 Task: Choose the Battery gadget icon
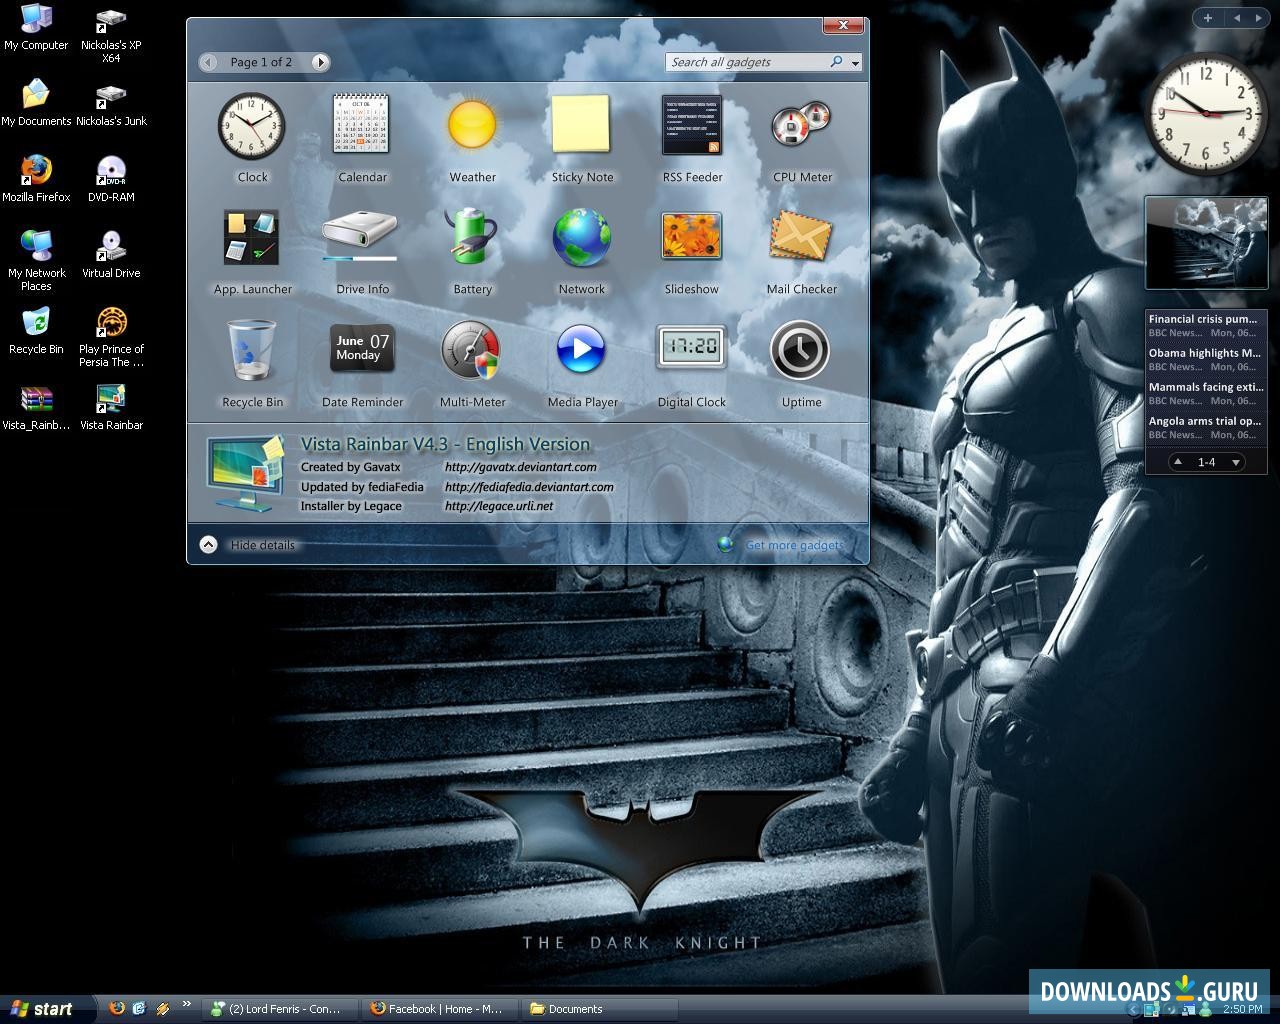[472, 238]
